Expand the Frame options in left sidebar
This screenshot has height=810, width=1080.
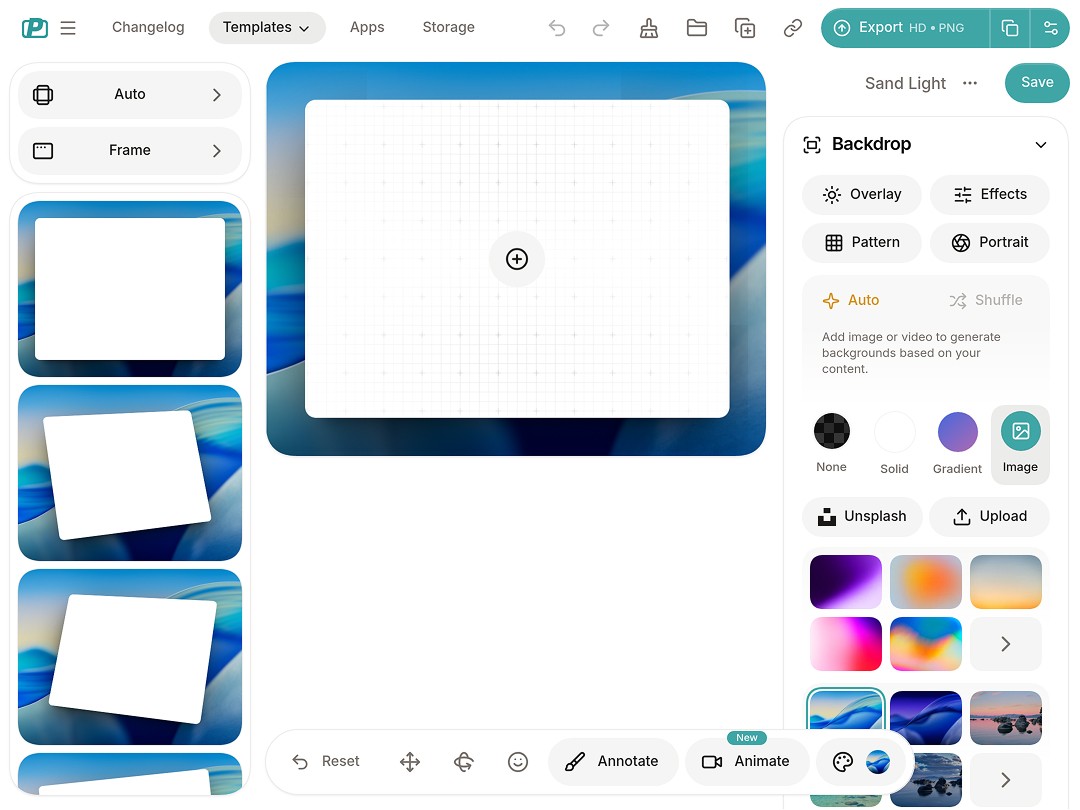(x=129, y=150)
